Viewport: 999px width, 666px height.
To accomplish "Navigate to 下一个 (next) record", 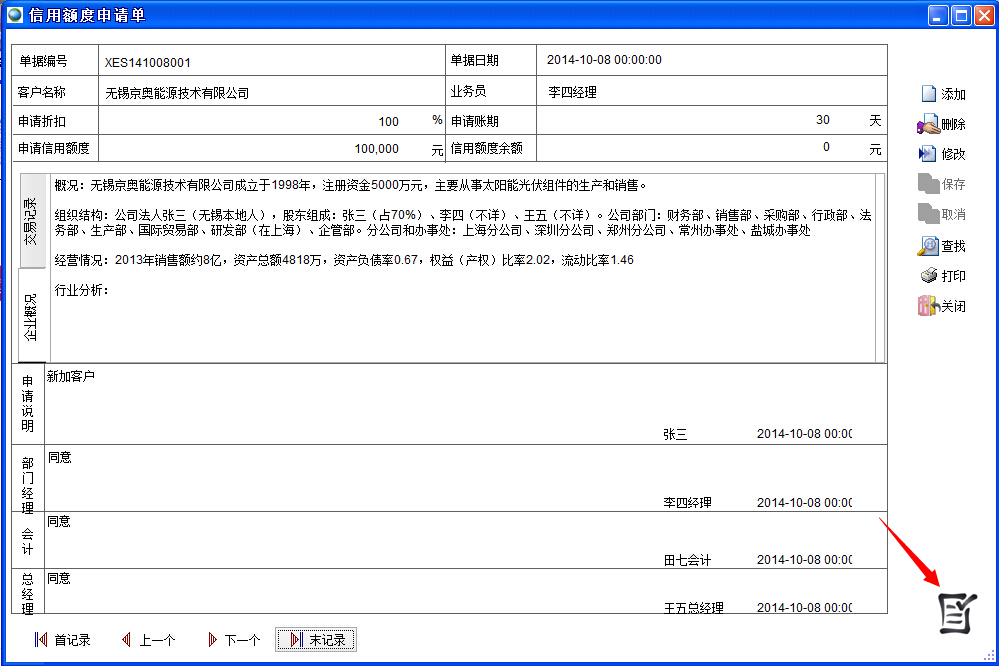I will [x=233, y=640].
